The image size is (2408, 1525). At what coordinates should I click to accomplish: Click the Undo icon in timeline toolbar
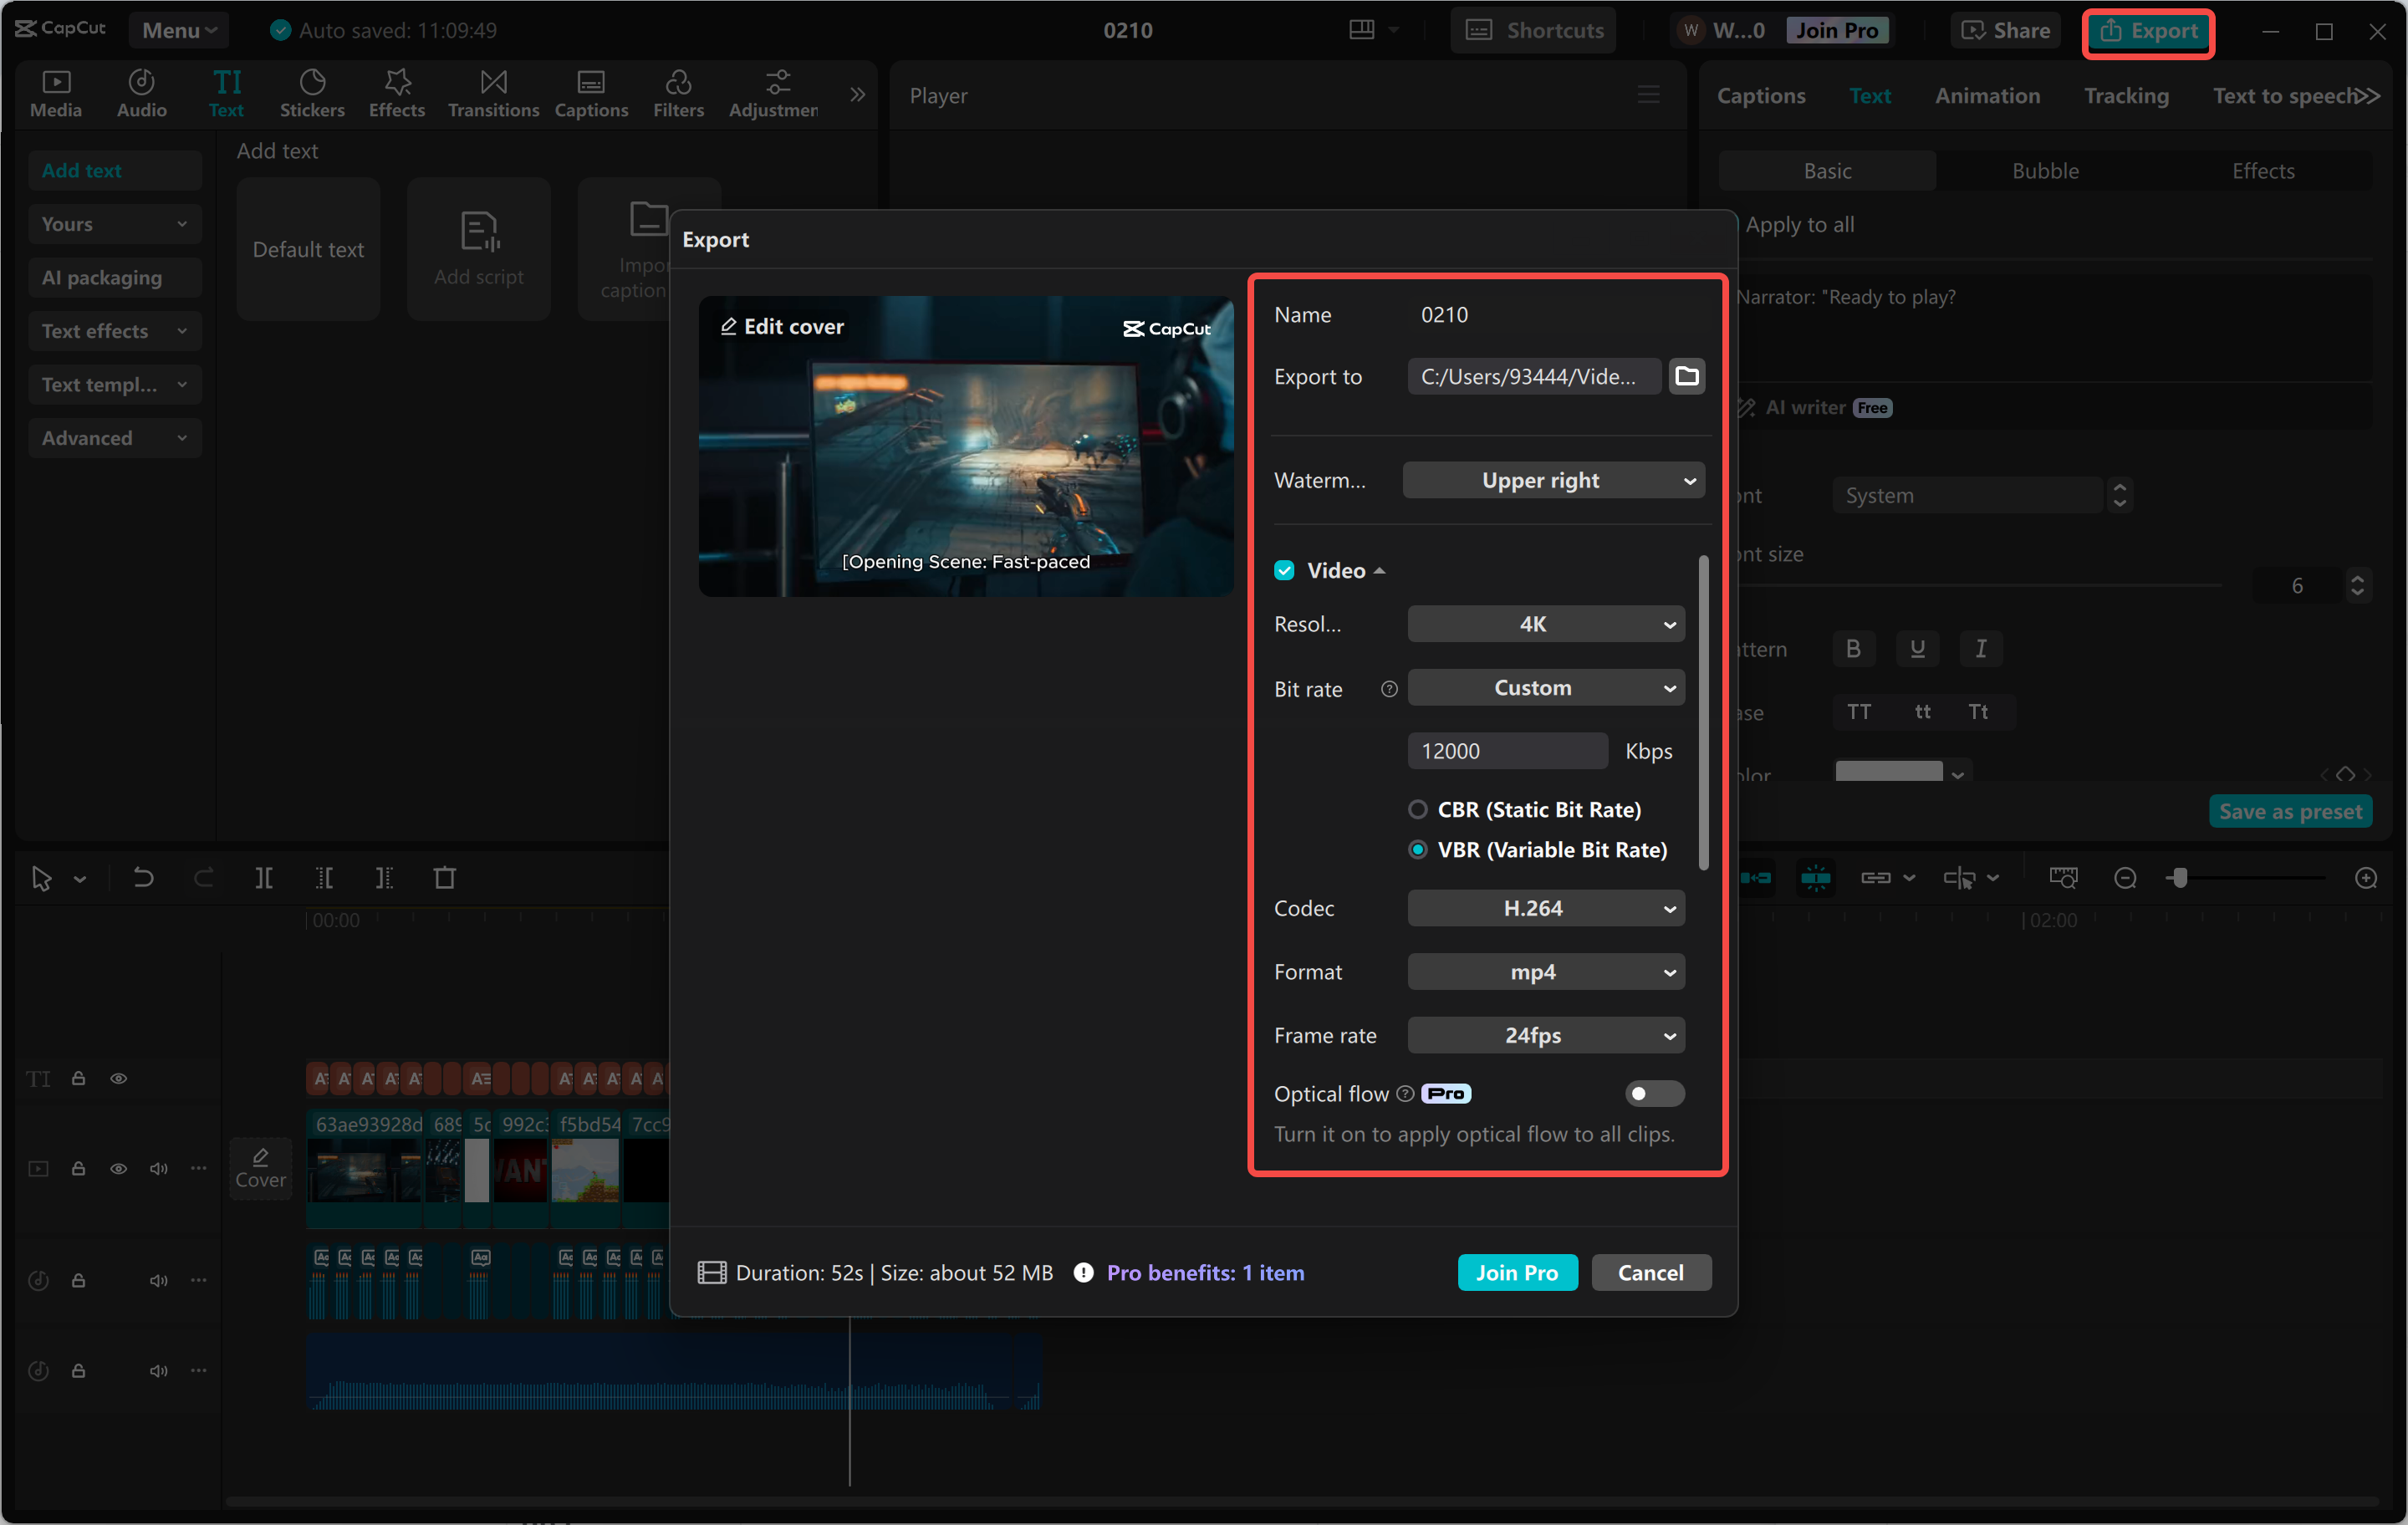point(143,877)
